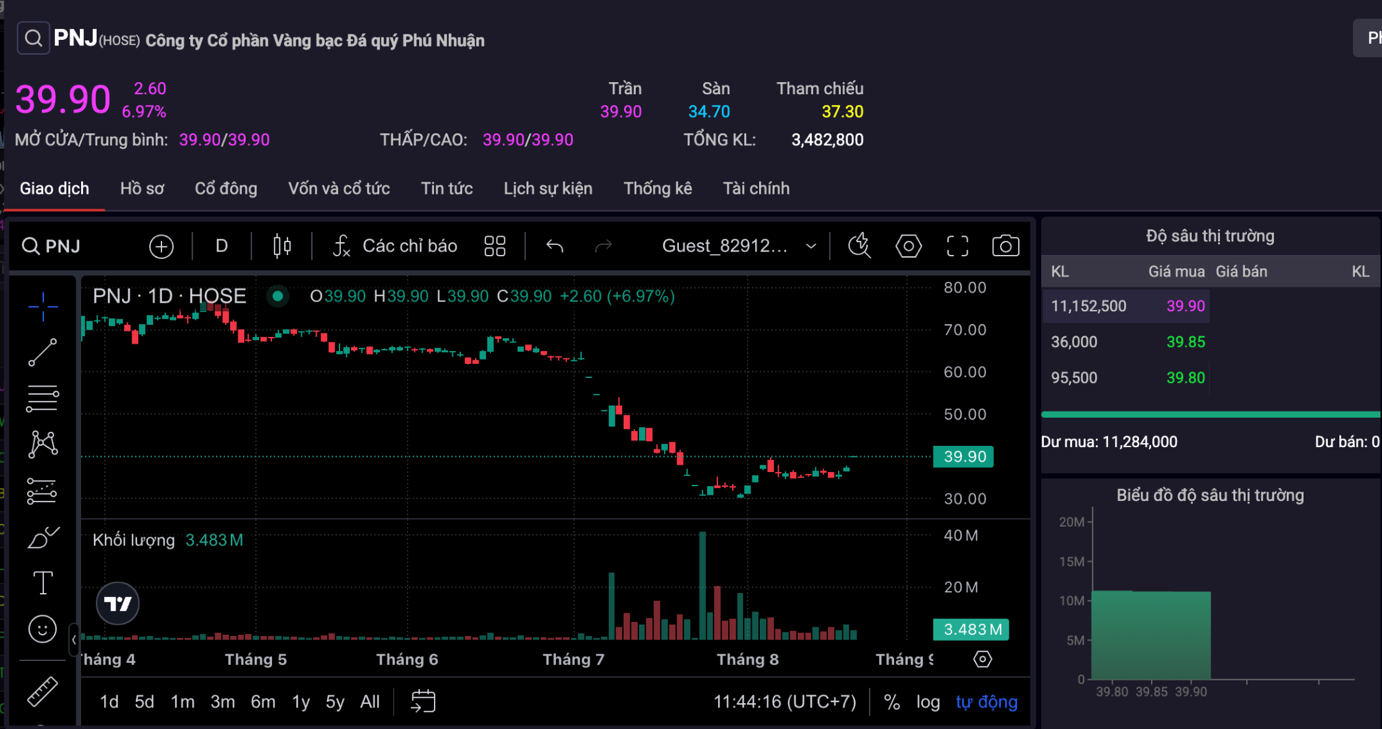Open the Fibonacci retracement tools
The width and height of the screenshot is (1382, 729).
tap(42, 398)
